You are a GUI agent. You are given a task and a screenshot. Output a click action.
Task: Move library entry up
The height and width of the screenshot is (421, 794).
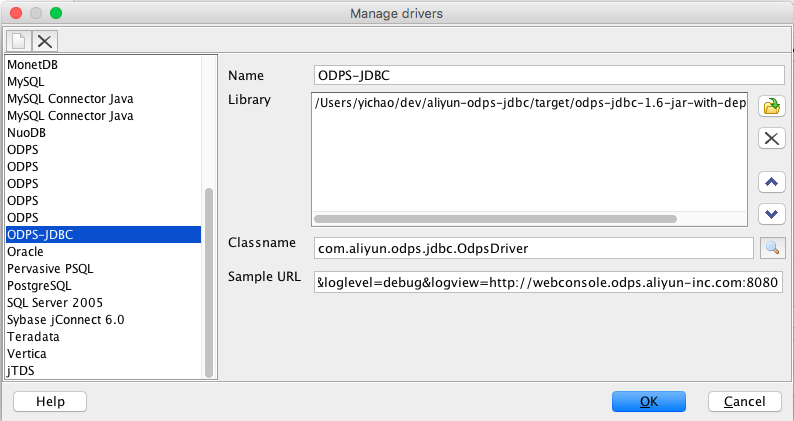[x=770, y=182]
